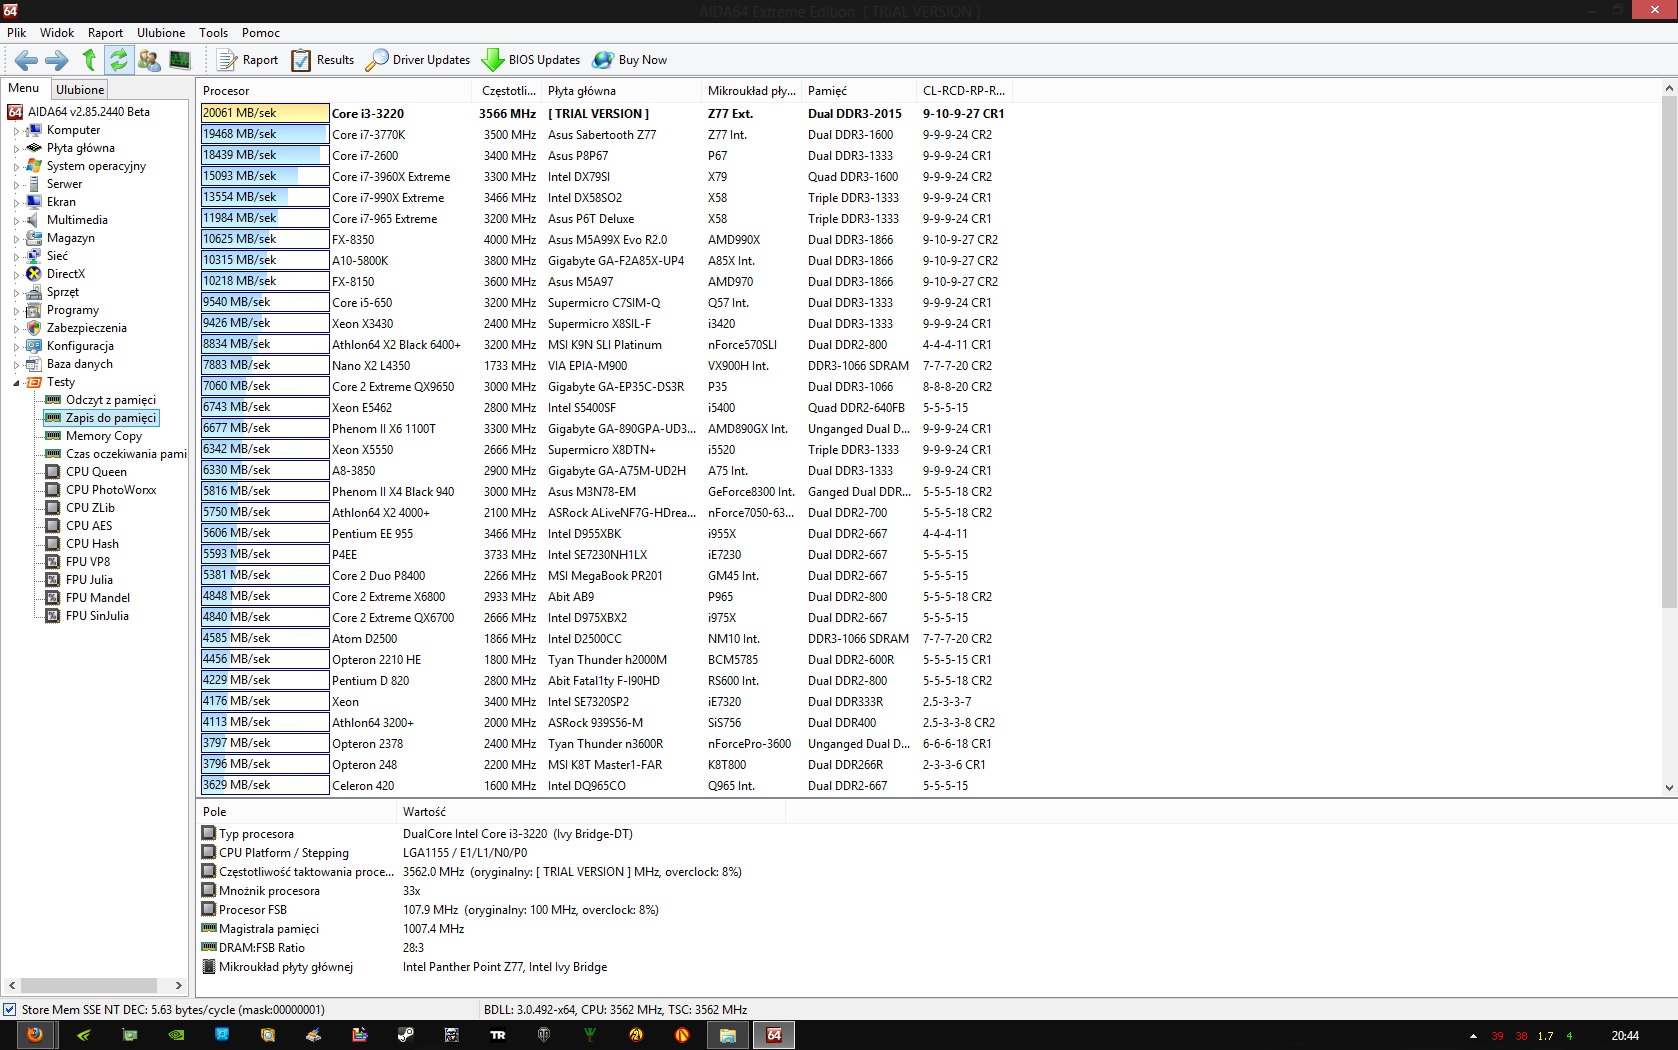Screen dimensions: 1678x1050
Task: Show hidden system tray icons
Action: [x=1473, y=1036]
